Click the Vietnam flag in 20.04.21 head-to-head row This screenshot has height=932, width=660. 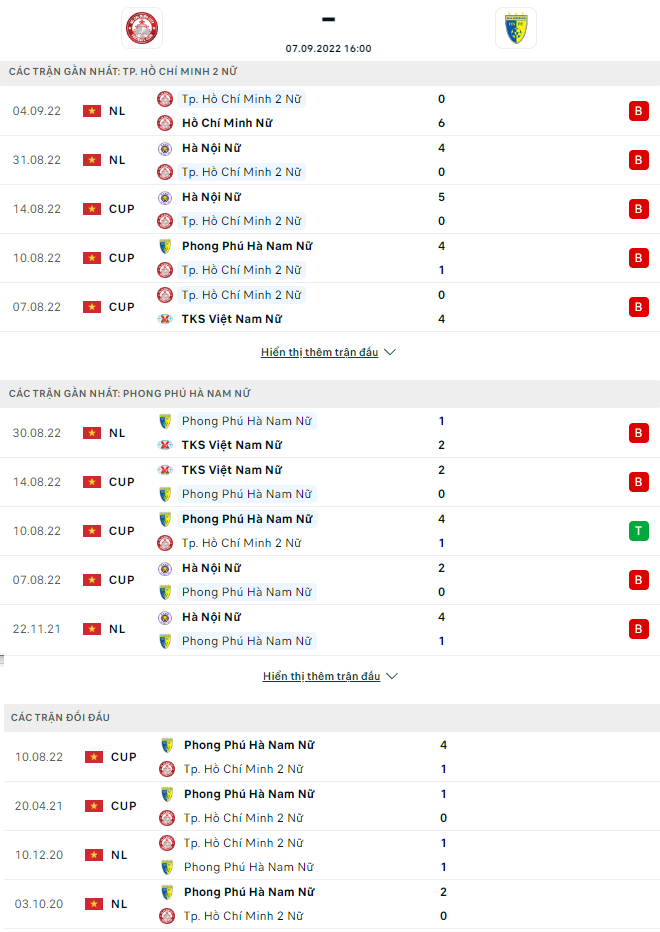94,806
